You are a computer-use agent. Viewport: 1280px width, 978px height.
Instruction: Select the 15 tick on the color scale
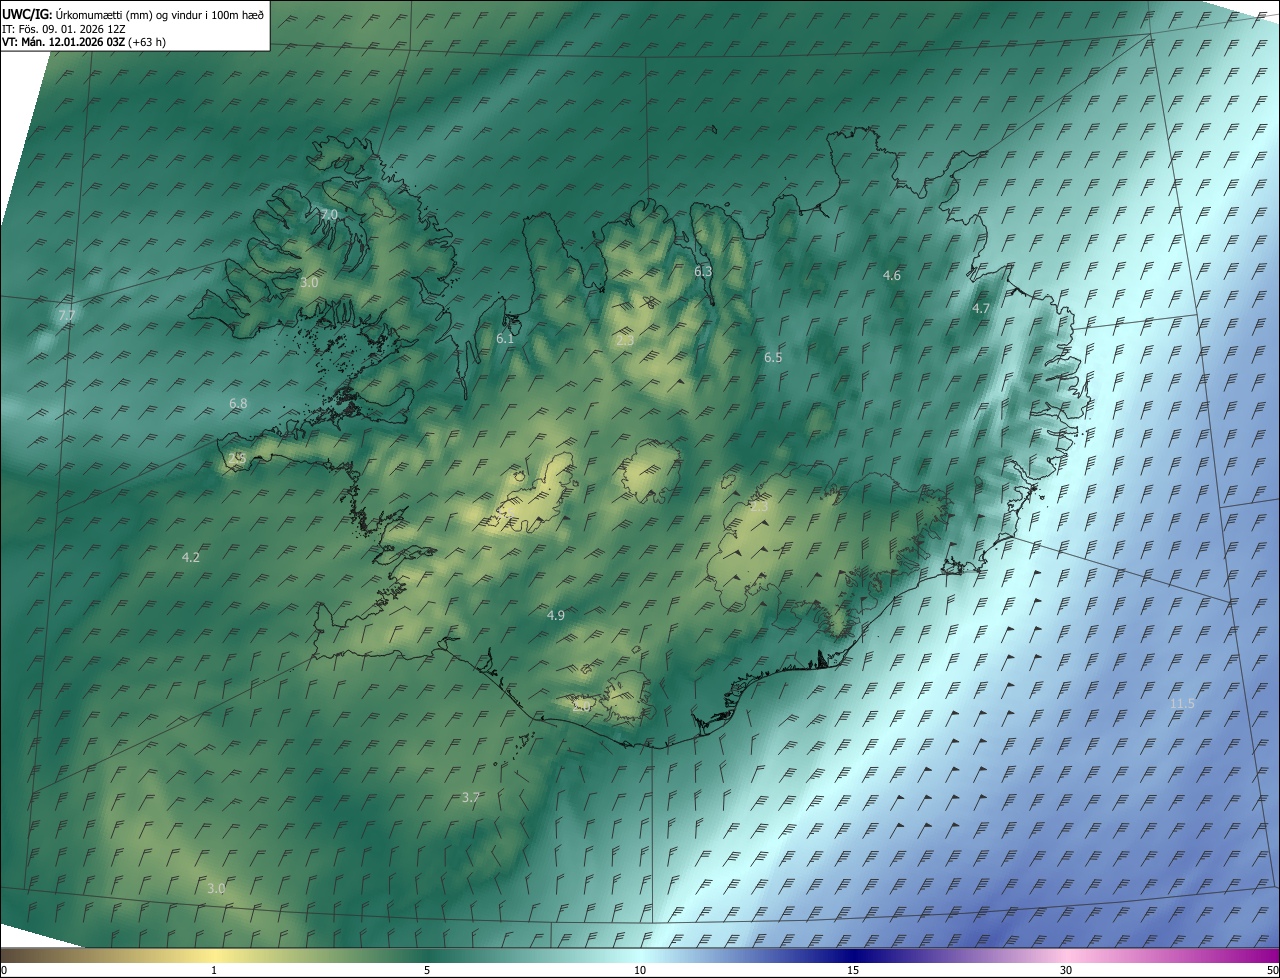[x=853, y=971]
